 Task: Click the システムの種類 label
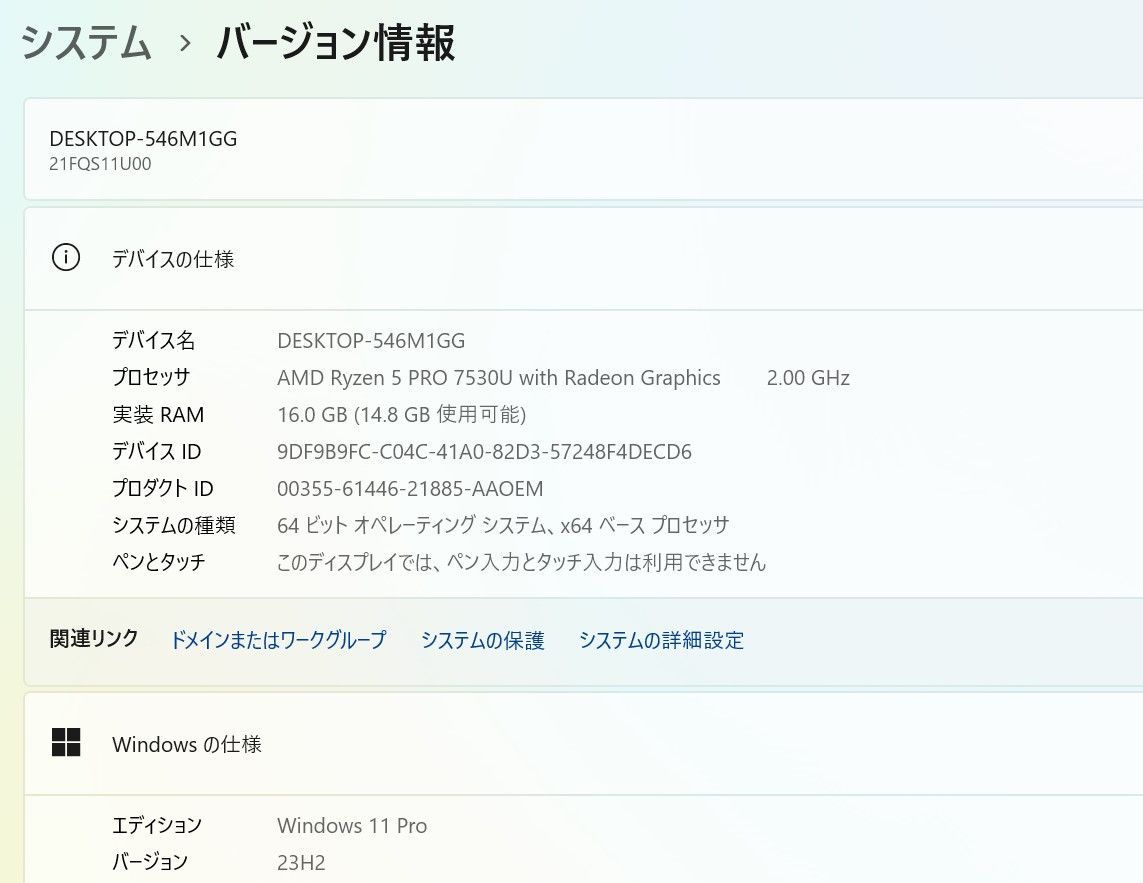173,525
